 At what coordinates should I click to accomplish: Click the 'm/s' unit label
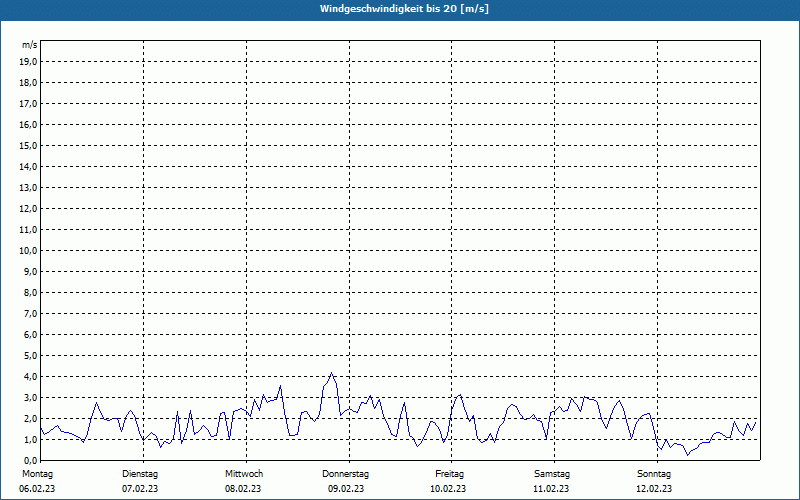[x=29, y=45]
